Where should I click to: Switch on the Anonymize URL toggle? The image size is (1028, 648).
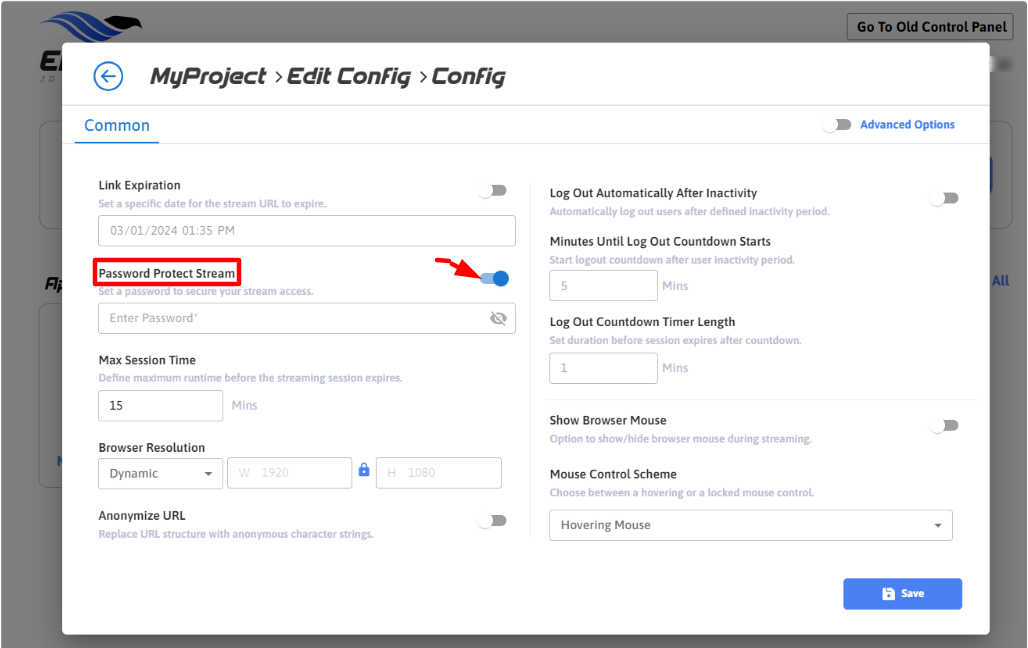coord(492,520)
